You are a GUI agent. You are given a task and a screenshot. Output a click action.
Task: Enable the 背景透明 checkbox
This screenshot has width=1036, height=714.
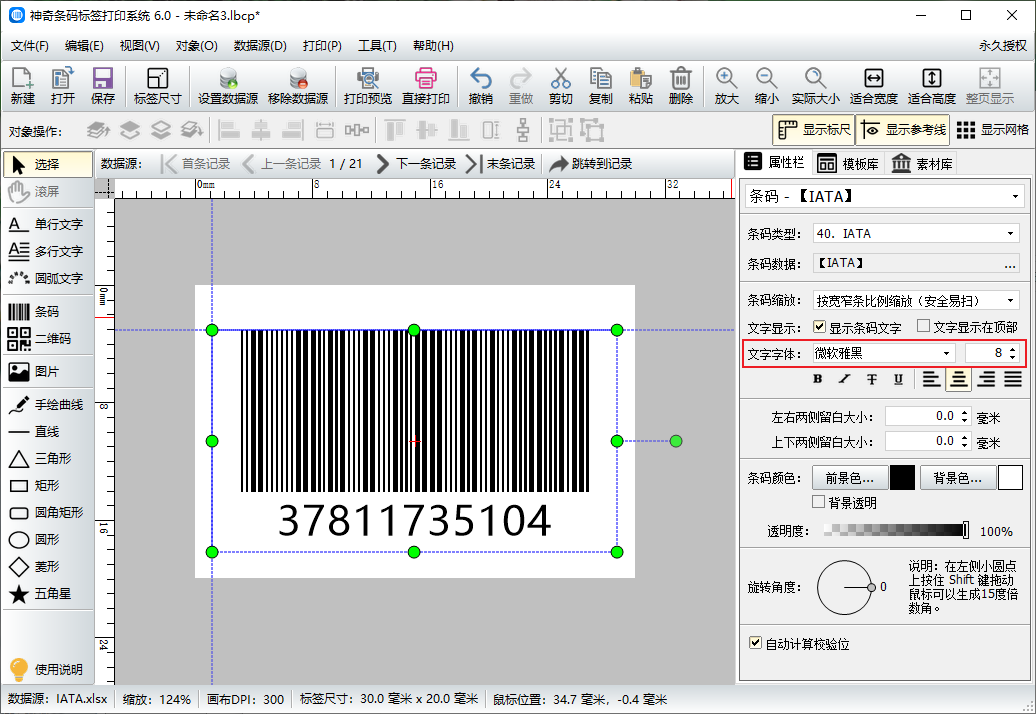(x=819, y=502)
